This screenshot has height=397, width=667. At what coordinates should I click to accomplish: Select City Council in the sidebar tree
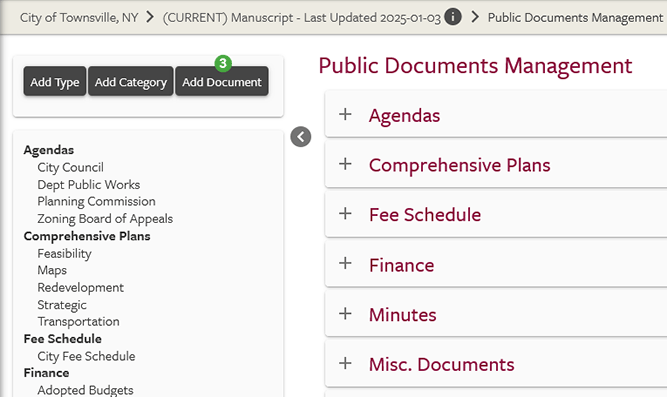(71, 167)
